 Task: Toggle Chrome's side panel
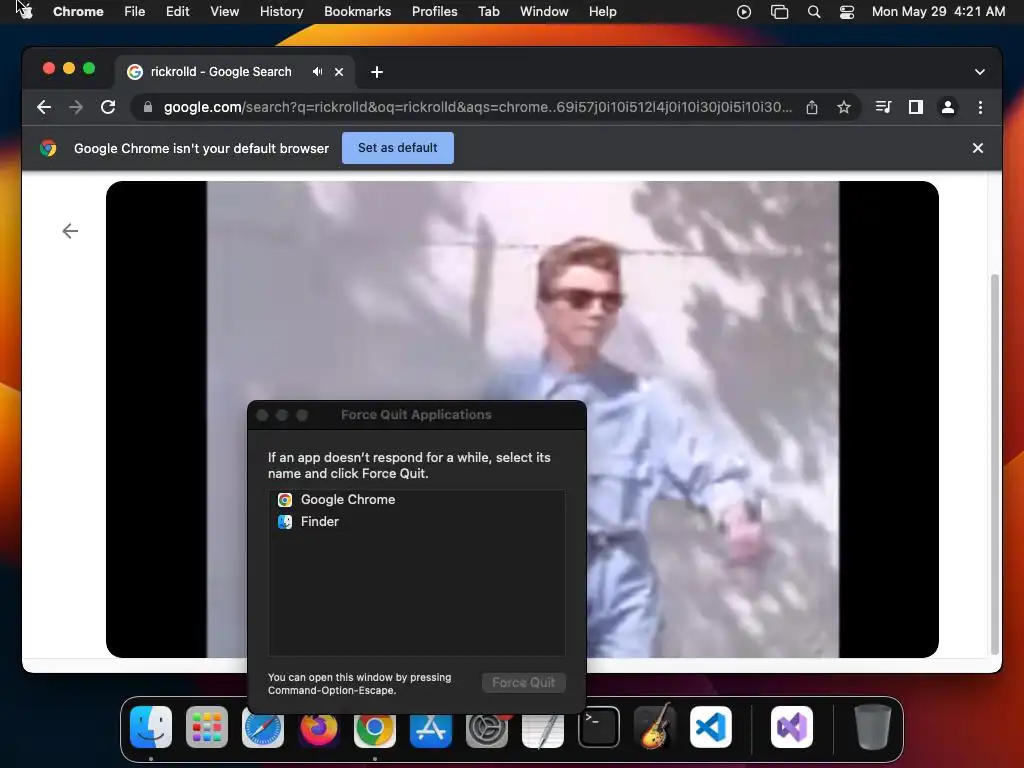[916, 107]
